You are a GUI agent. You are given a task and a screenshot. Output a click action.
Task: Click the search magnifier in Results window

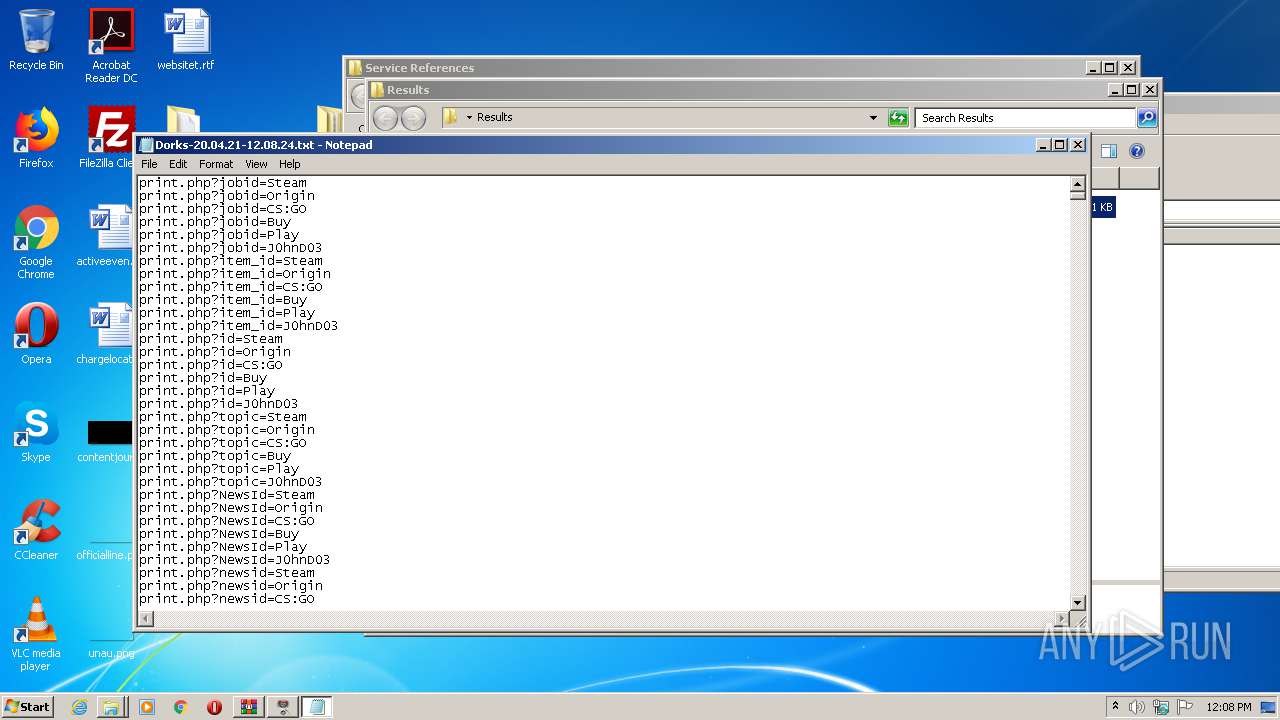point(1147,118)
